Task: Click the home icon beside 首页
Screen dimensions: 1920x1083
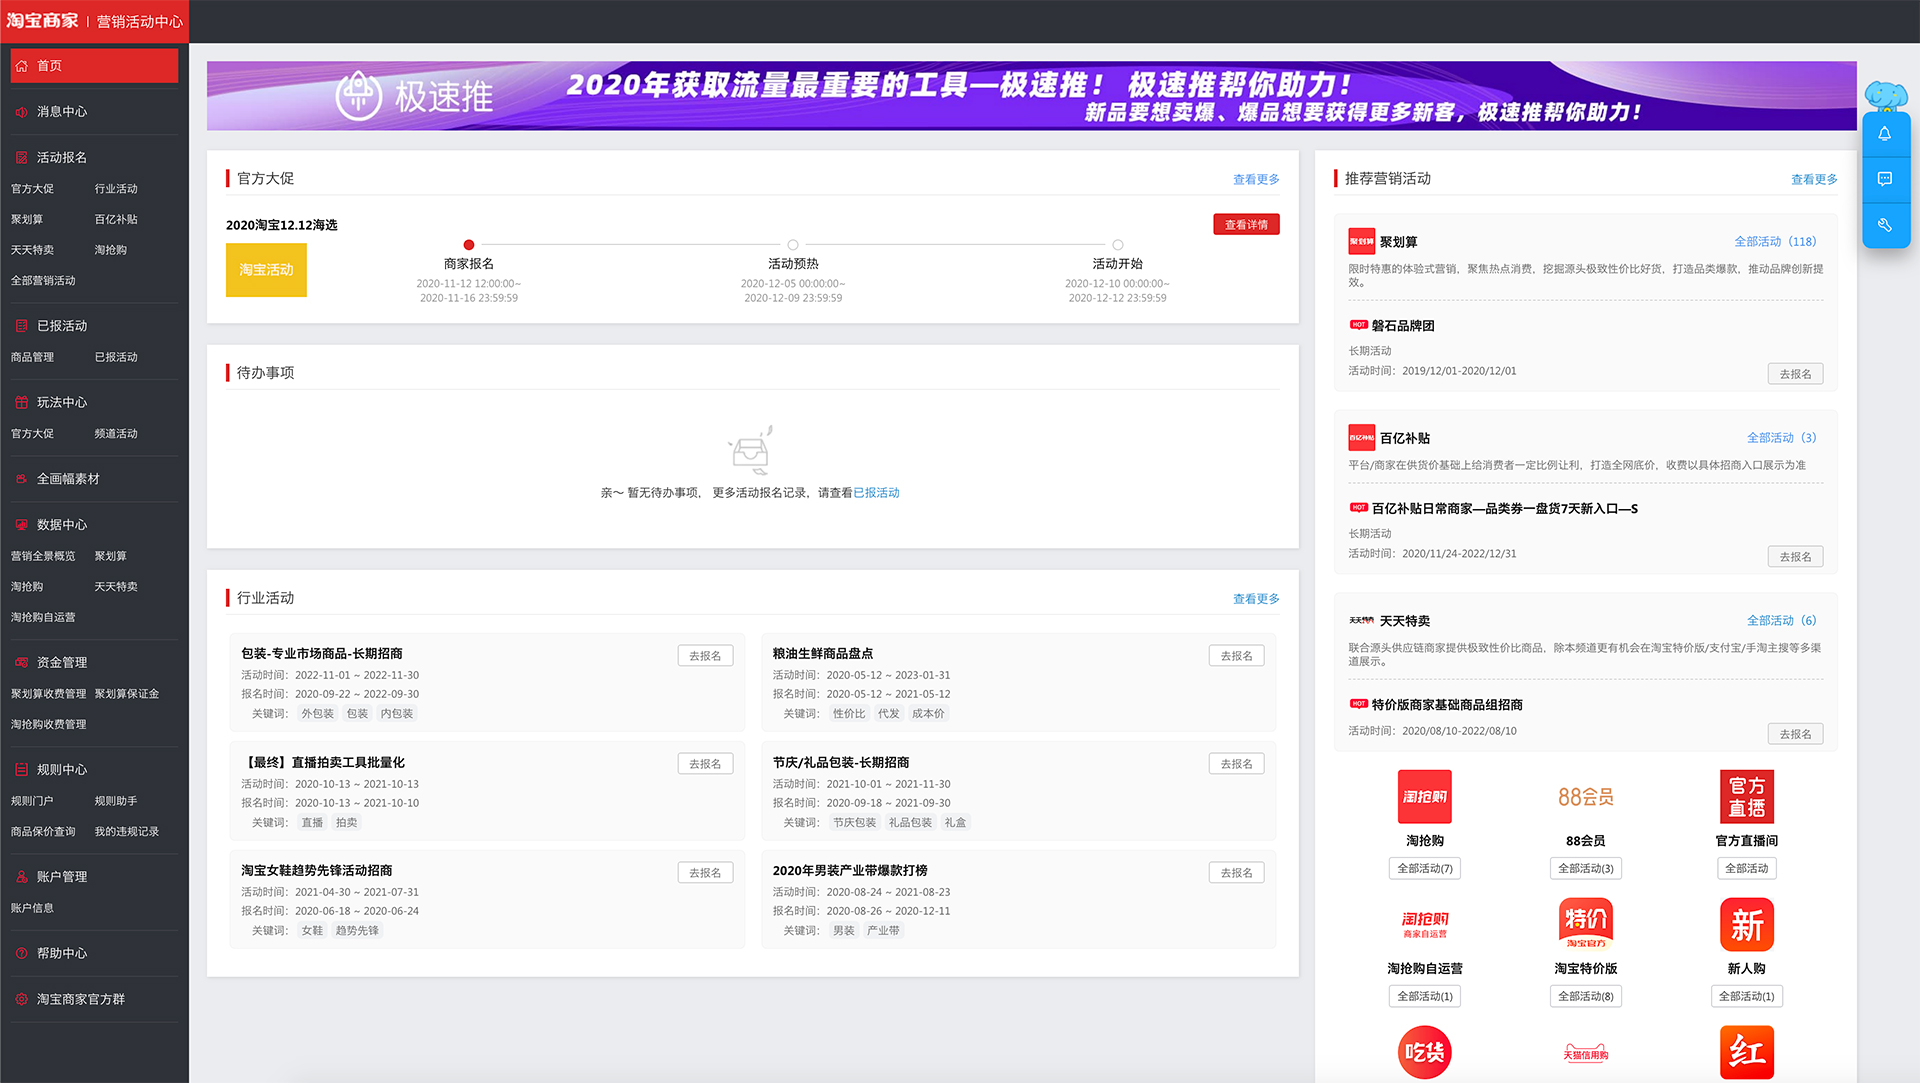Action: 21,66
